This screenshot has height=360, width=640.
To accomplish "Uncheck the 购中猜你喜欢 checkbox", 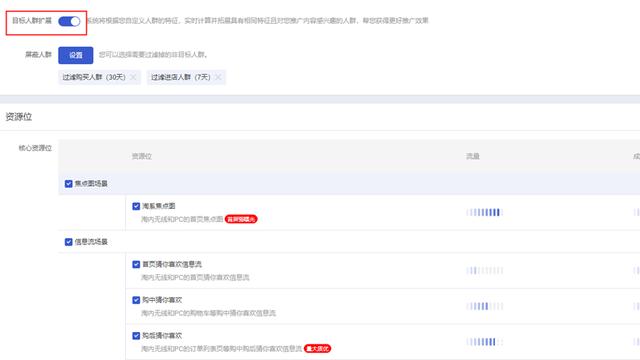I will (x=136, y=300).
